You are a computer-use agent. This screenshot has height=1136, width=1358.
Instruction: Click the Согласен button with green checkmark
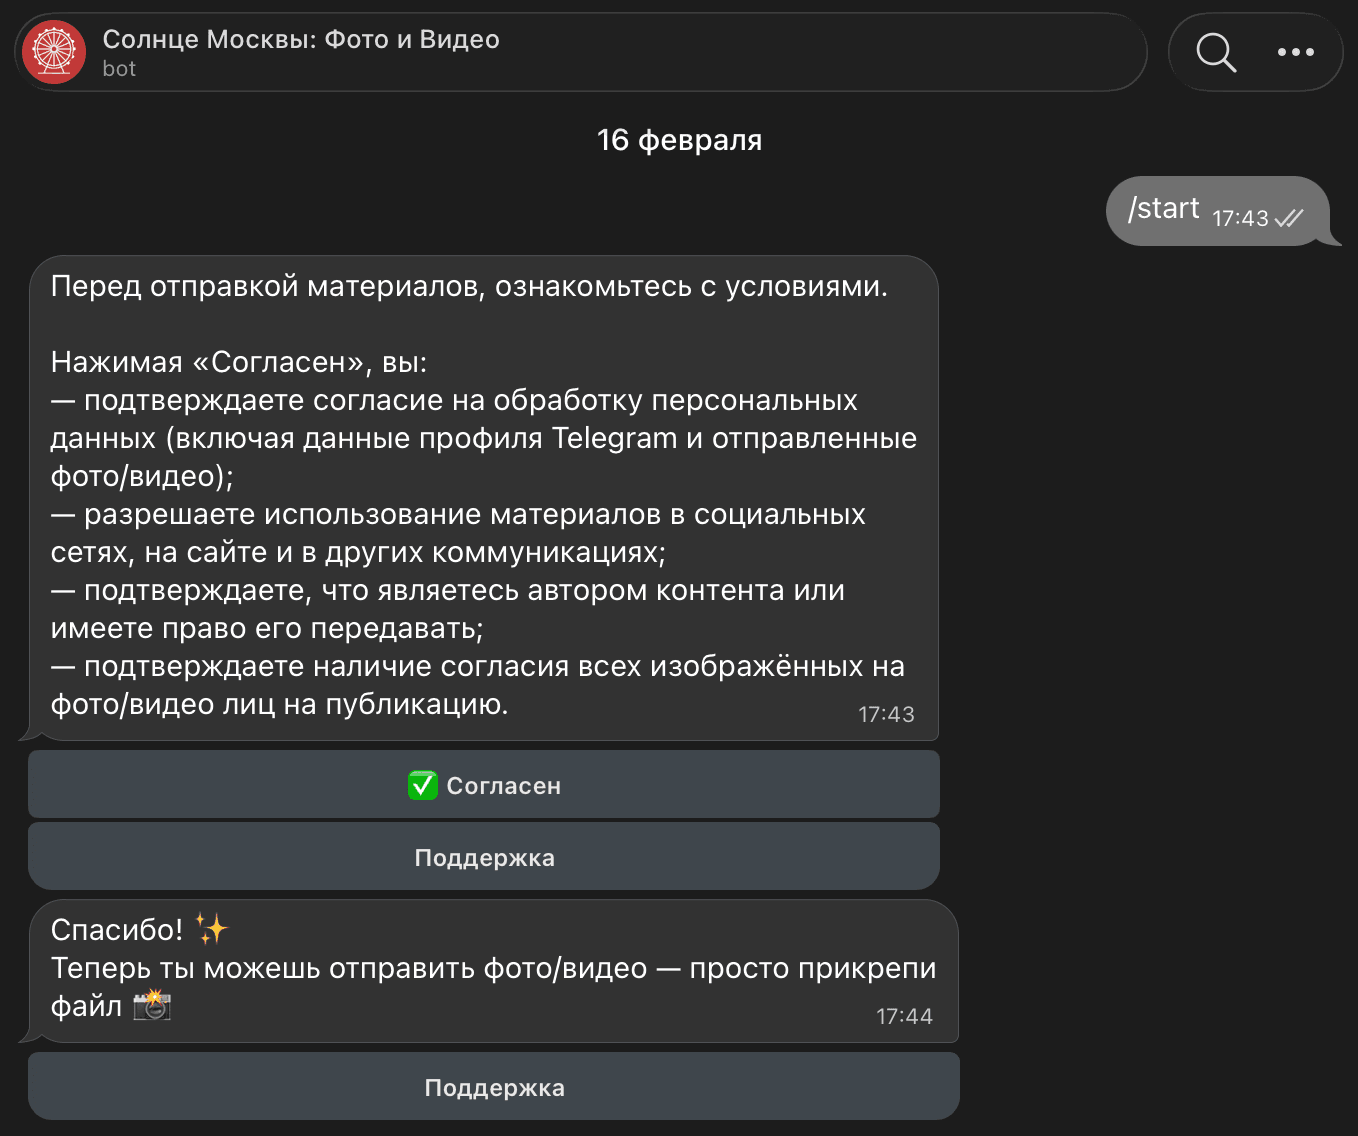click(x=484, y=785)
